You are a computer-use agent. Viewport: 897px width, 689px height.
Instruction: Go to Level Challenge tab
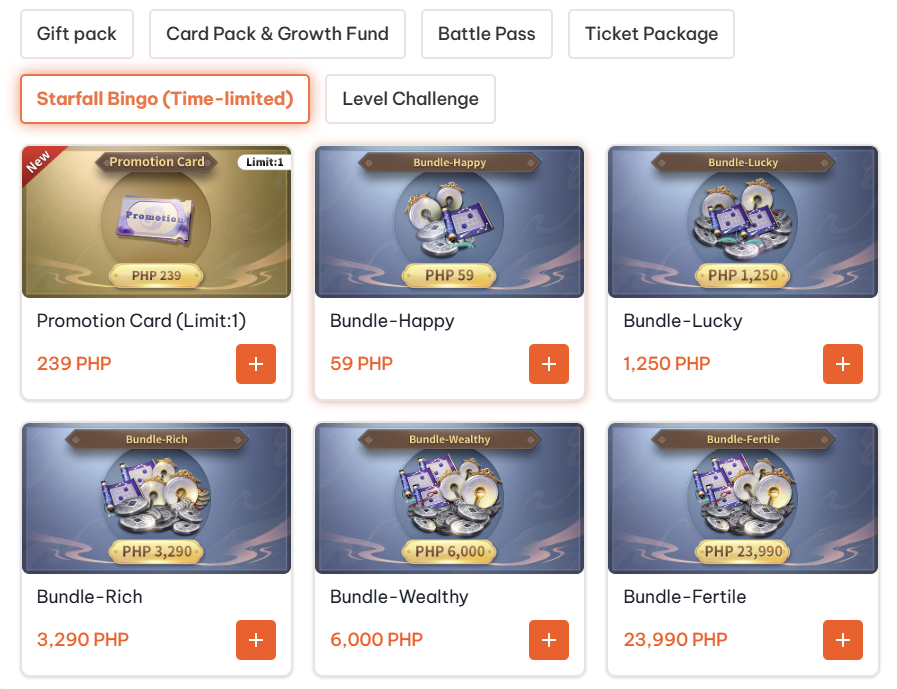tap(410, 99)
